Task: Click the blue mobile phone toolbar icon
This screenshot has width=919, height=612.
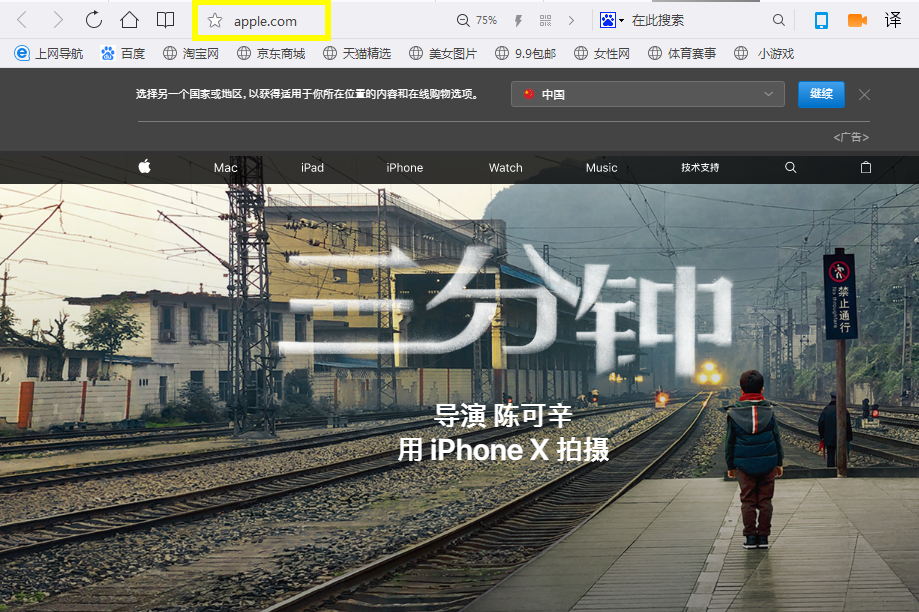Action: pyautogui.click(x=821, y=20)
